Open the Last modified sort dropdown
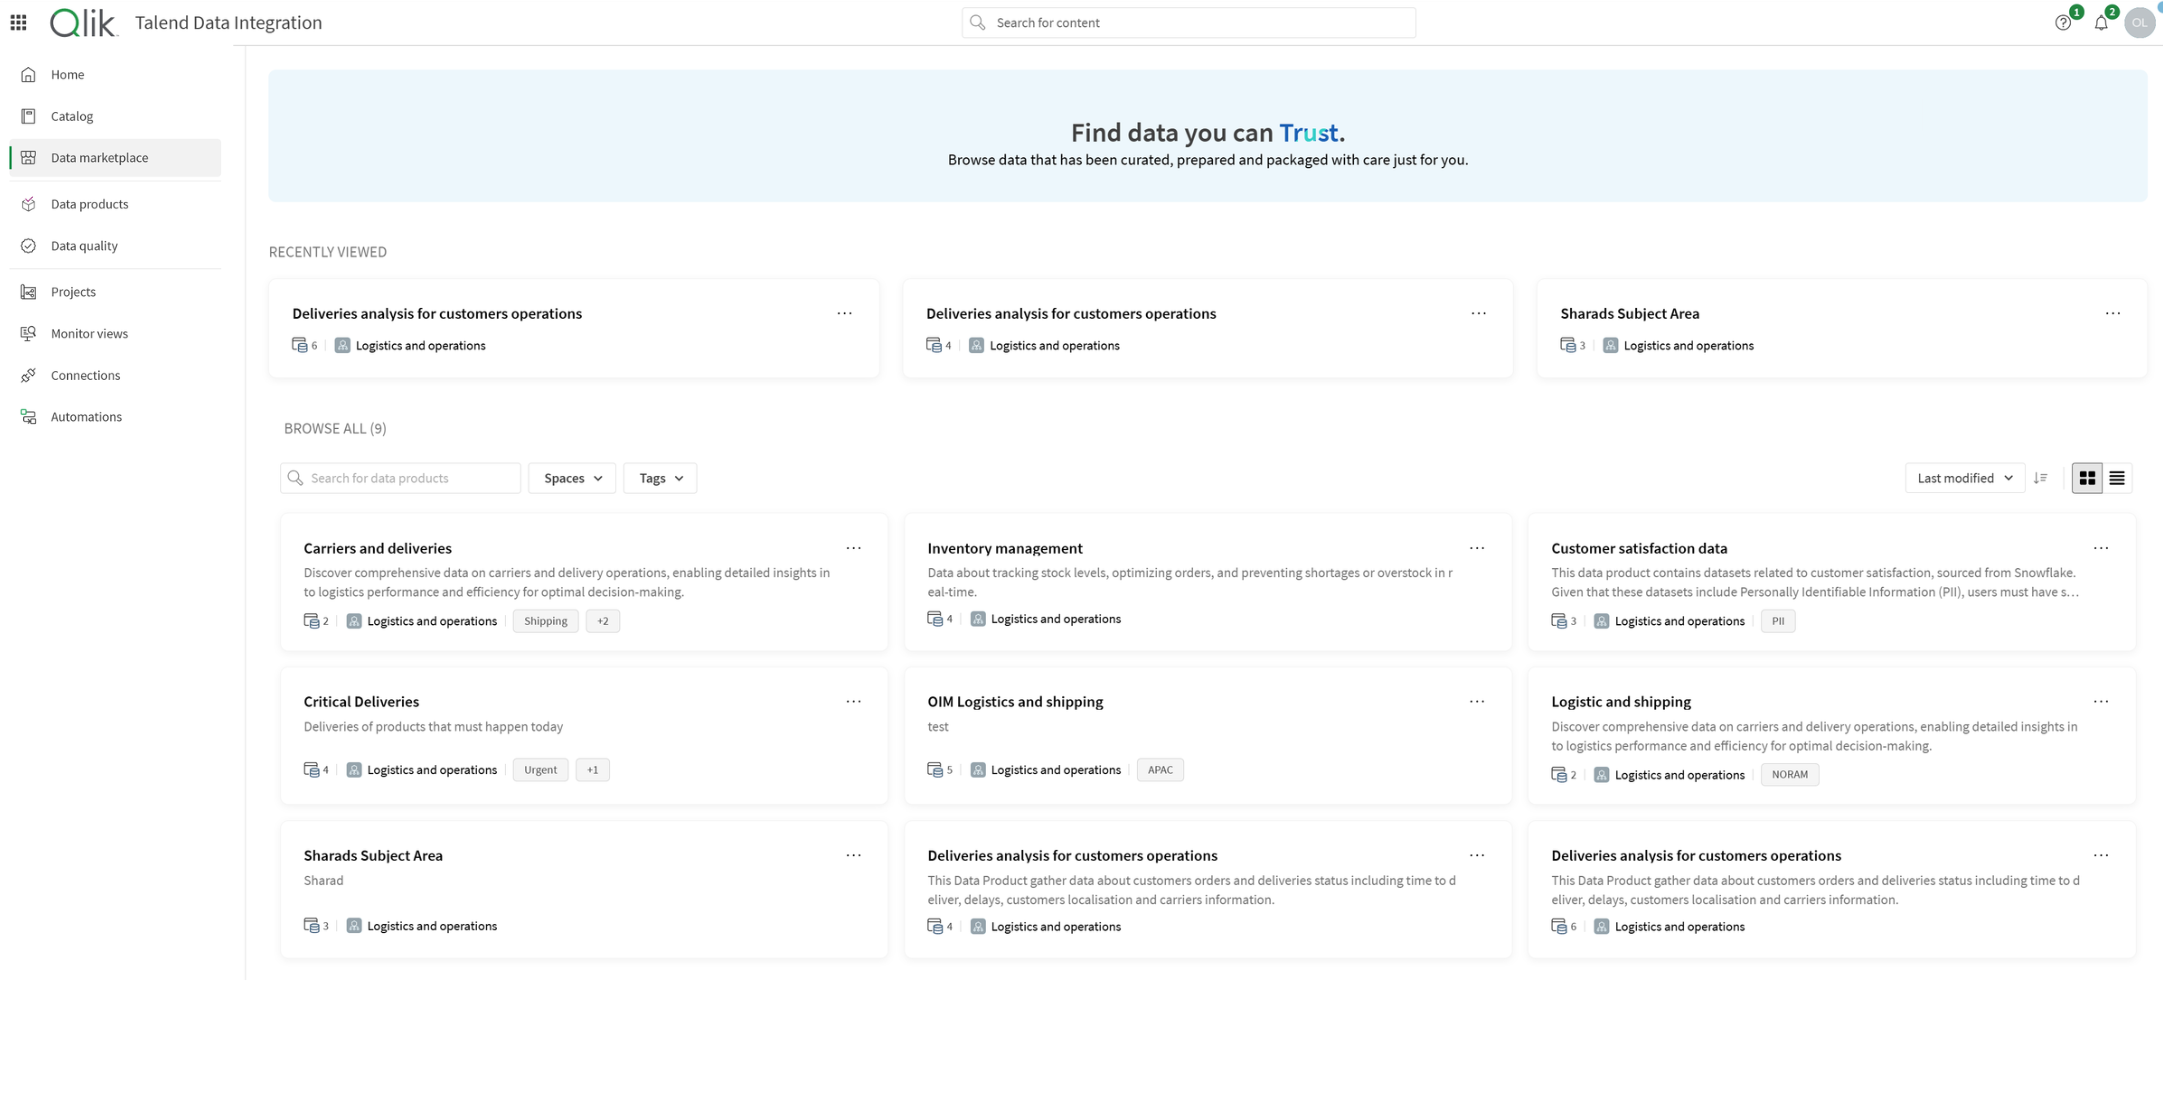This screenshot has width=2163, height=1098. [x=1964, y=478]
